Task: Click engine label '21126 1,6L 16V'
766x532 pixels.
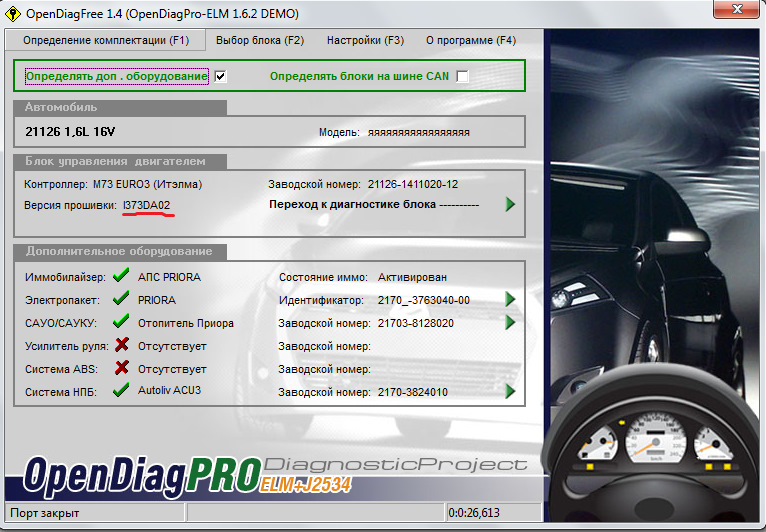Action: [x=70, y=131]
